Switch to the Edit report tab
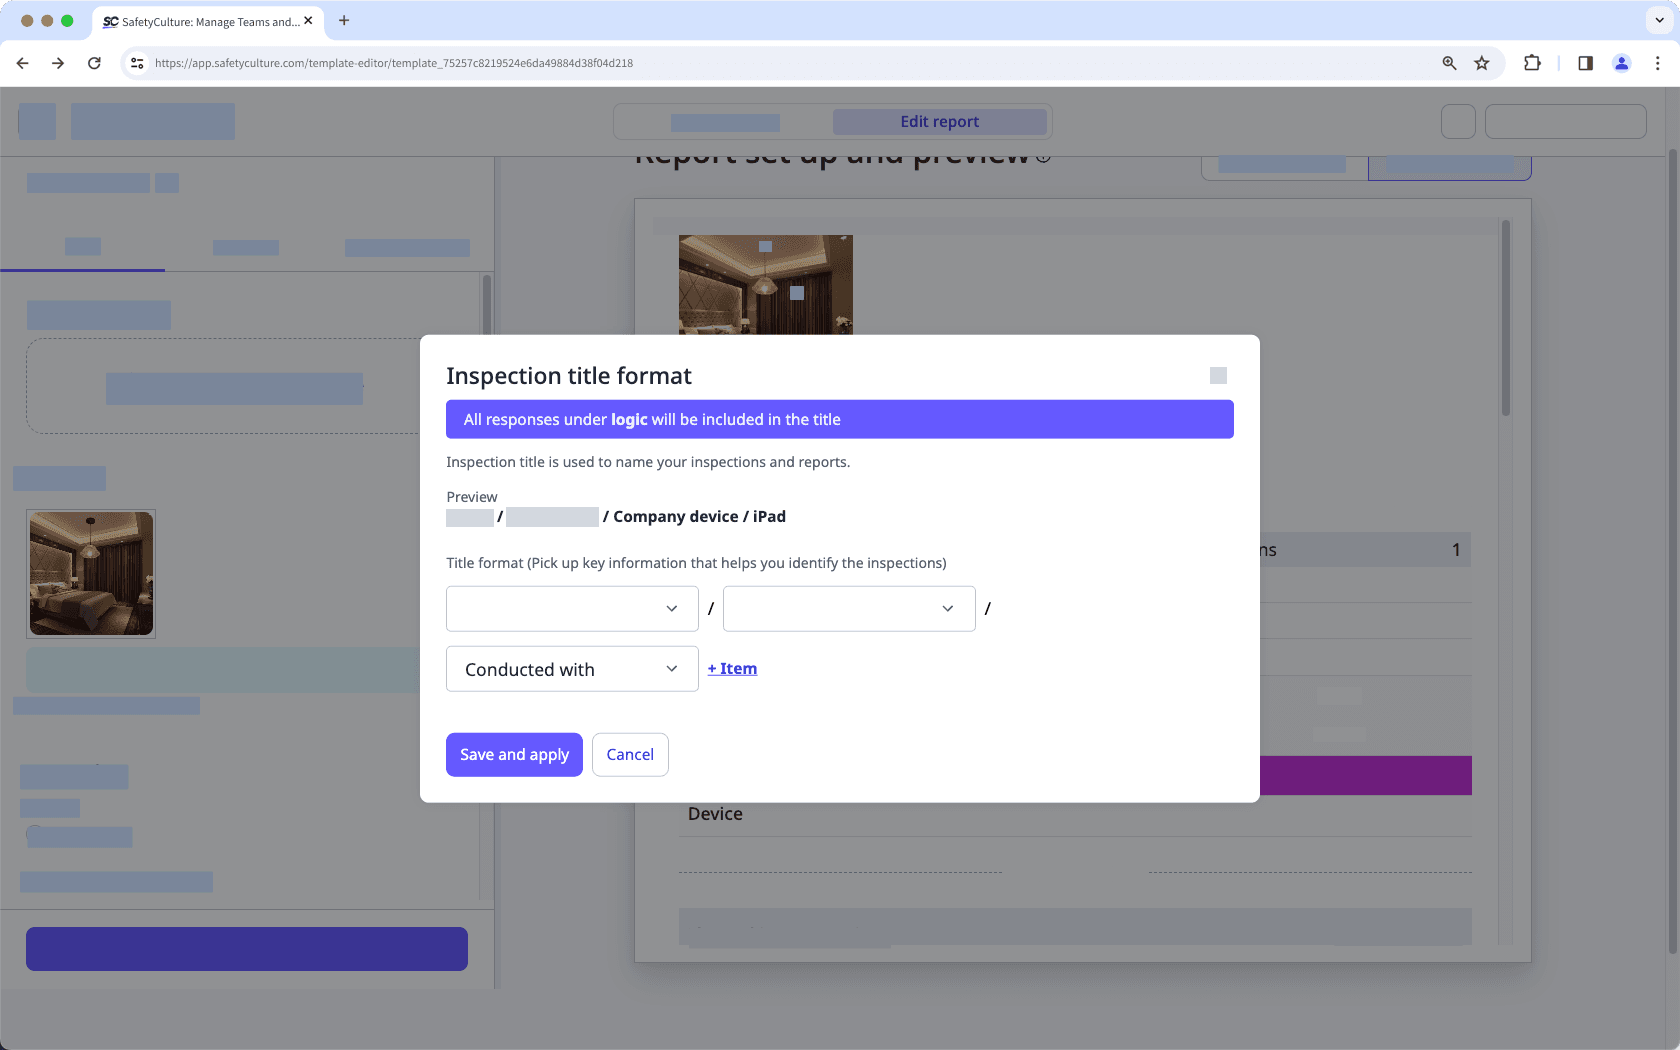The image size is (1680, 1050). pyautogui.click(x=938, y=121)
